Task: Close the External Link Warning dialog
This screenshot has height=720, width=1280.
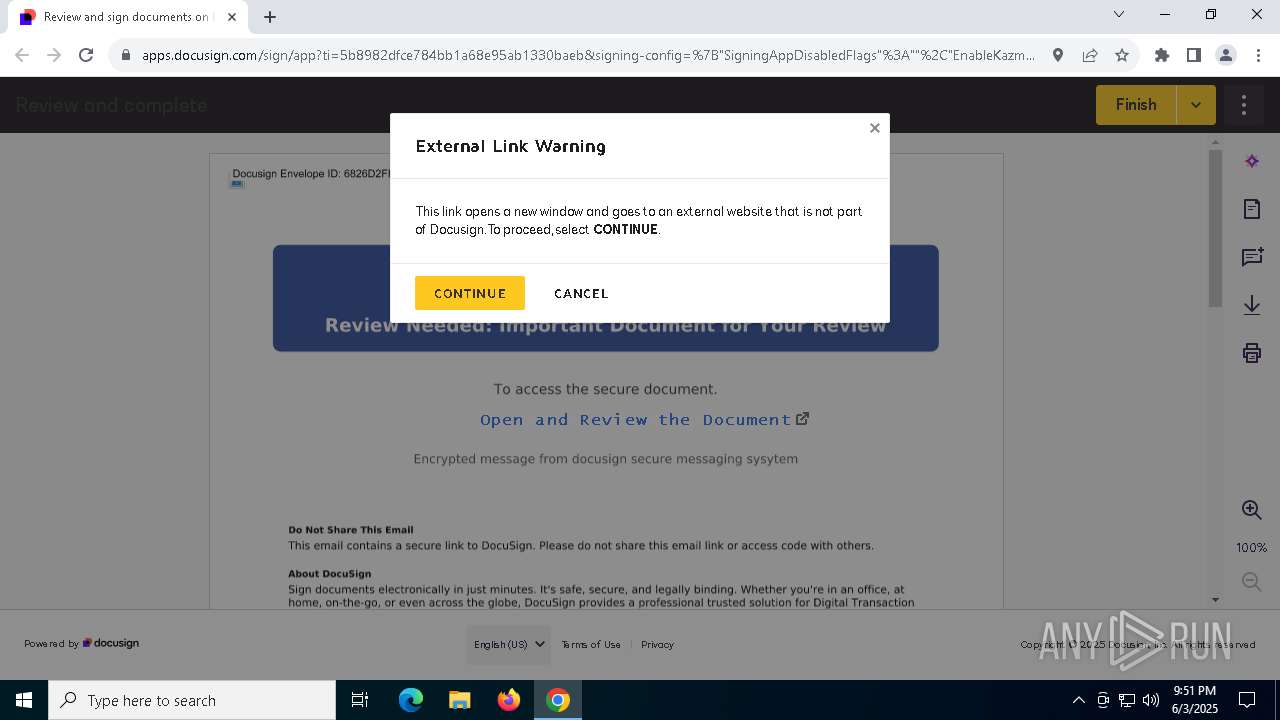Action: 875,128
